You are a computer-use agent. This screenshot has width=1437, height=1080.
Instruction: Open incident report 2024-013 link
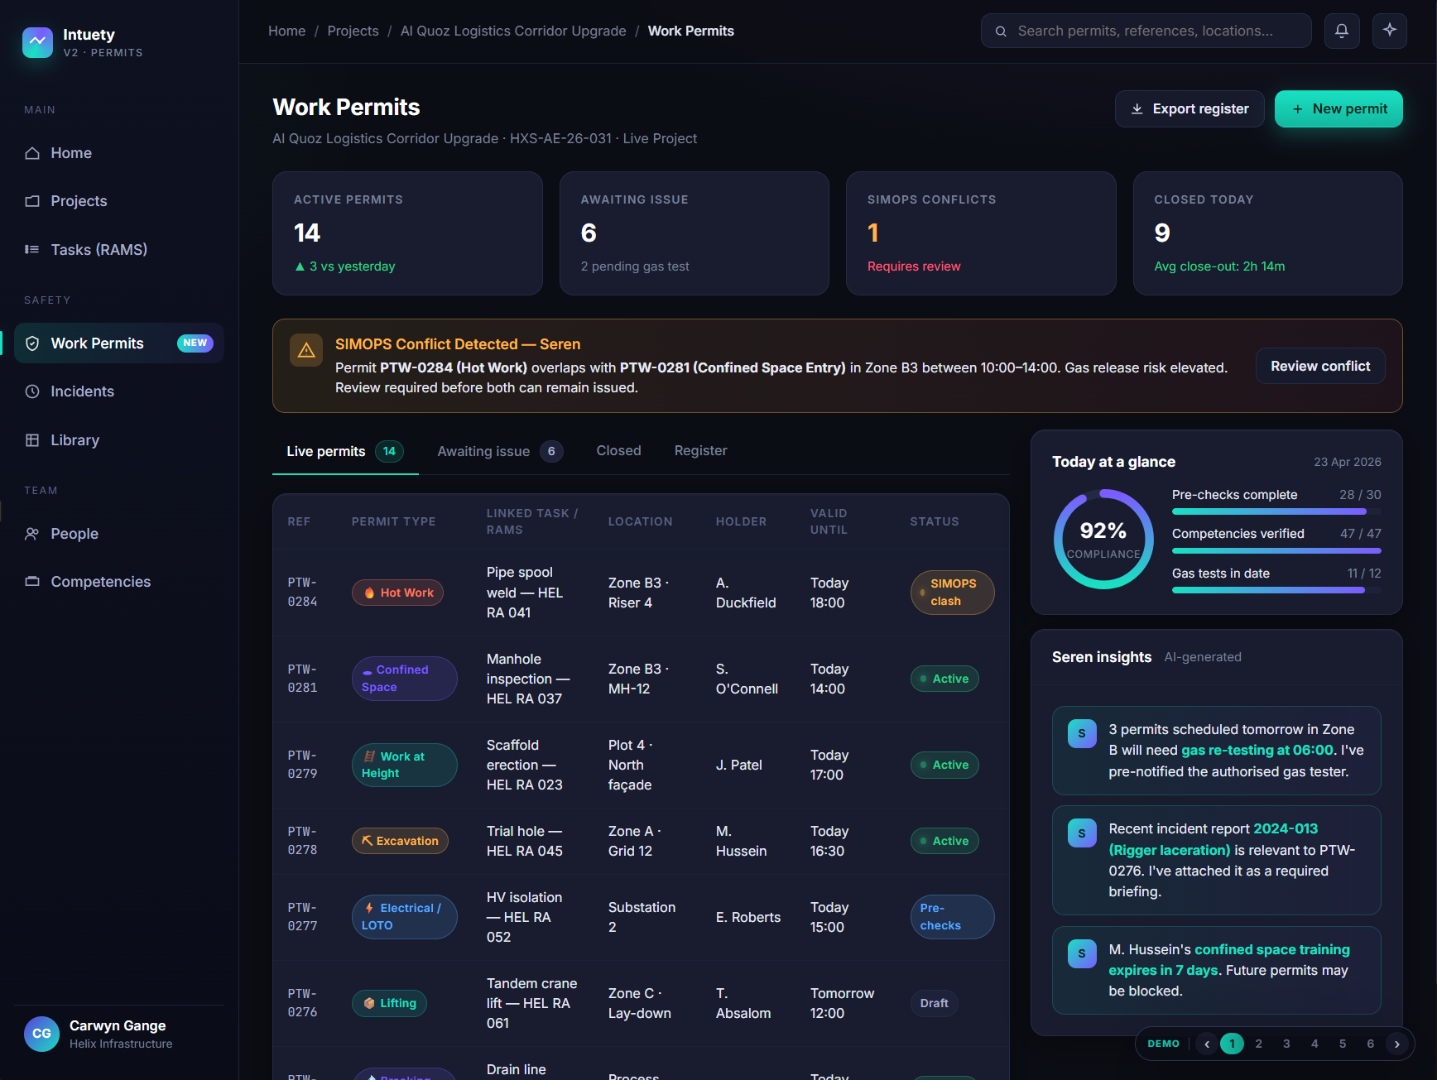tap(1285, 829)
